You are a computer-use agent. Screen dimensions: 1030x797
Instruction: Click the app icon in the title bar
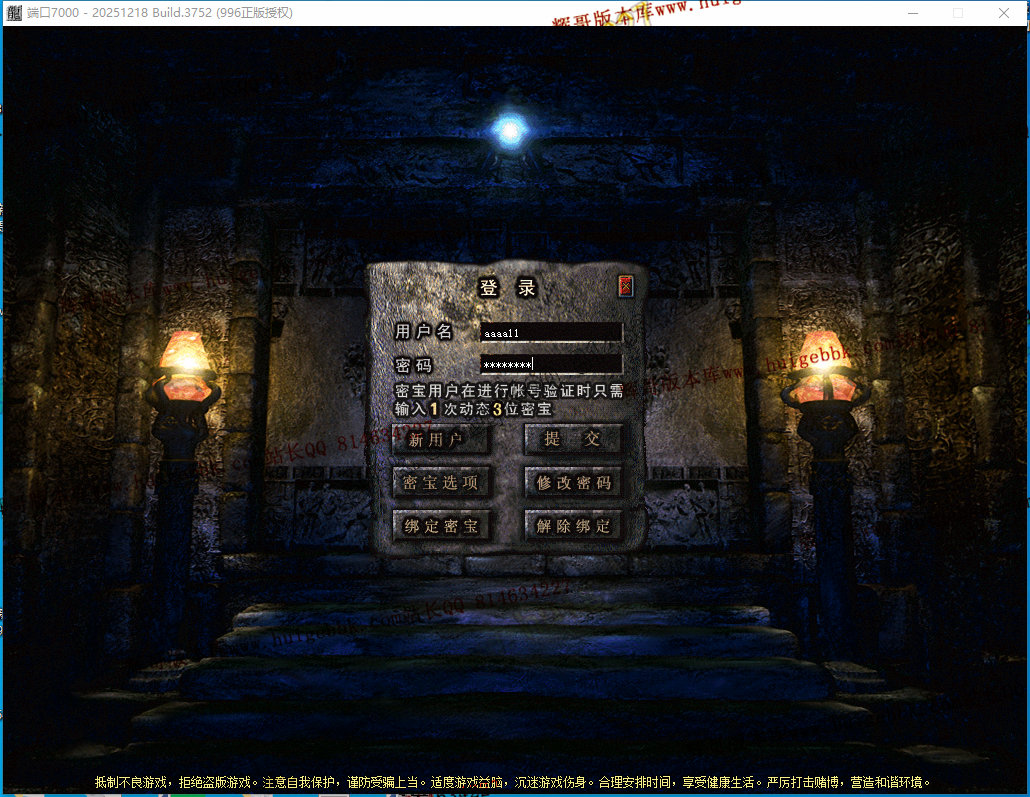click(13, 13)
